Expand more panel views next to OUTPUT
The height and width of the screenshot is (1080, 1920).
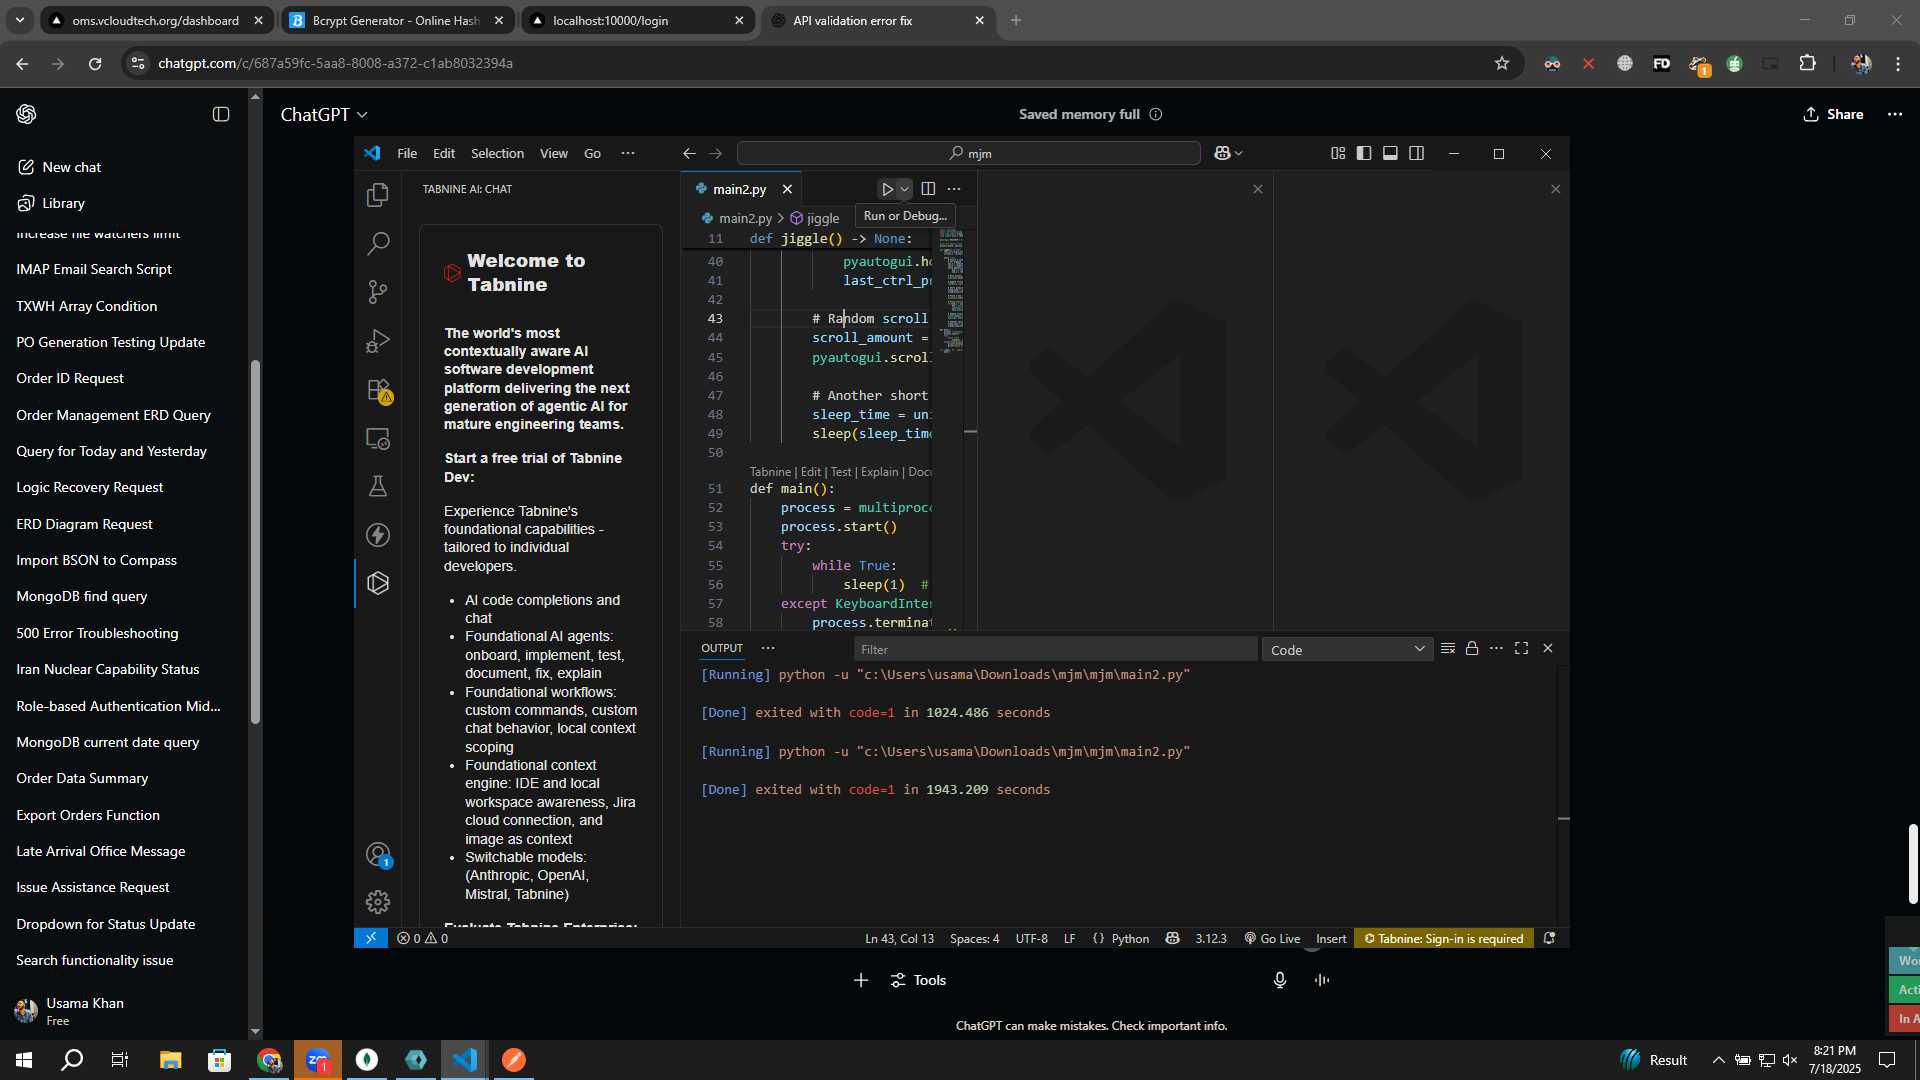[x=768, y=648]
